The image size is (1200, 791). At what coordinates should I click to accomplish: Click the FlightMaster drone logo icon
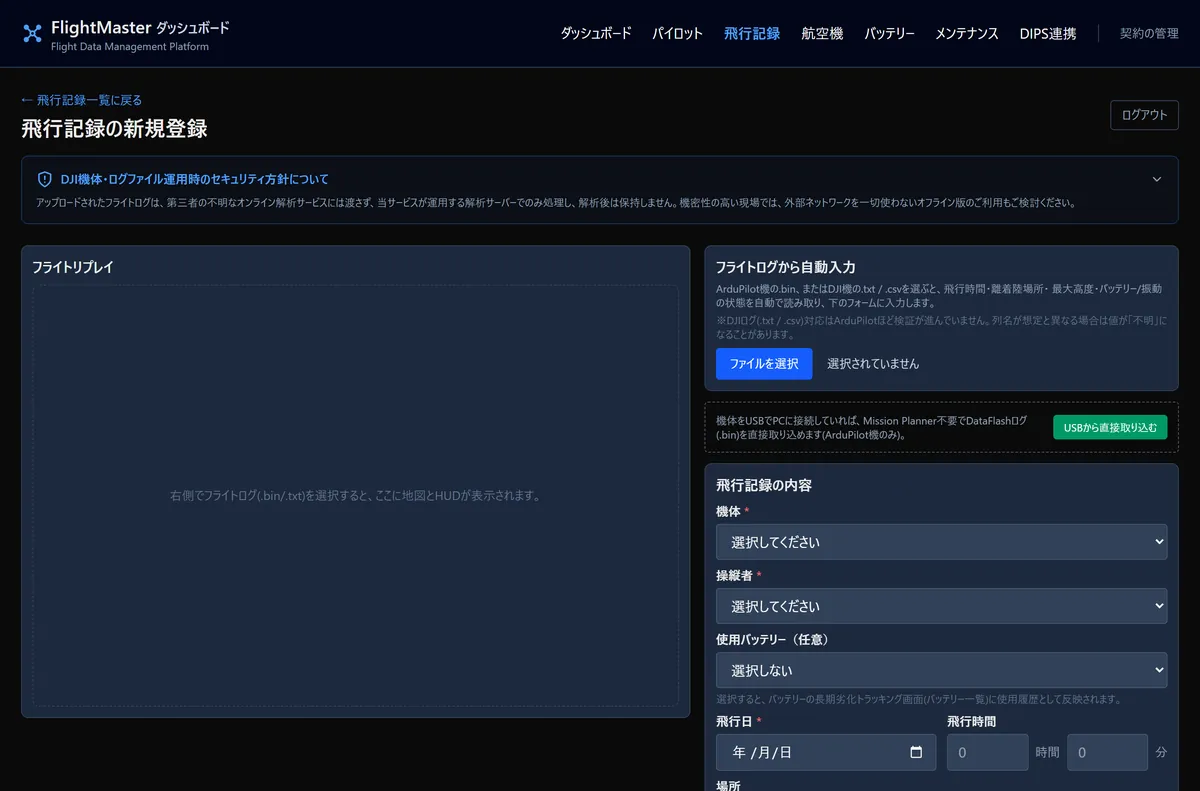click(x=32, y=34)
